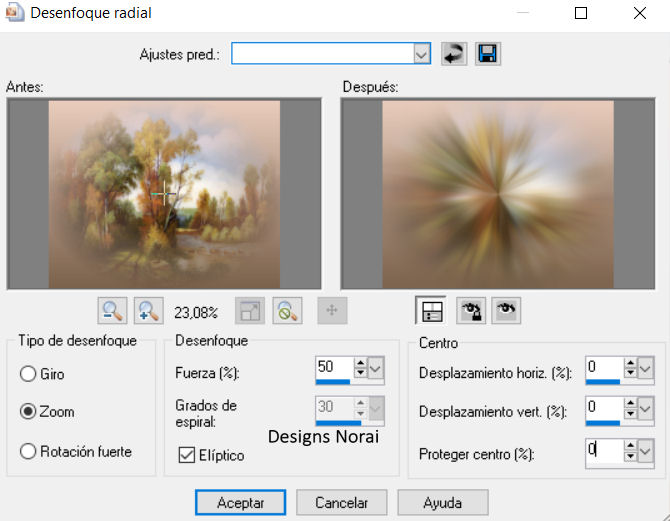Decrease Fuerza (%) with down arrow

coord(361,373)
